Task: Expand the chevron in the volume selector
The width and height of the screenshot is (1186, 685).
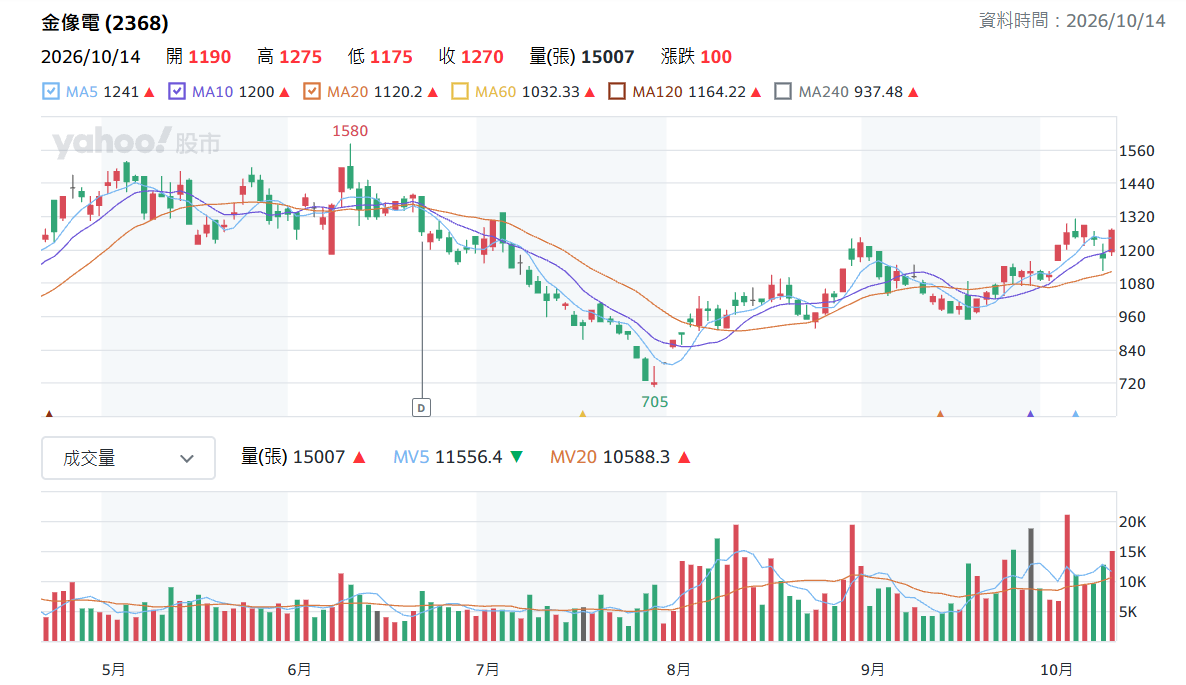Action: tap(187, 459)
